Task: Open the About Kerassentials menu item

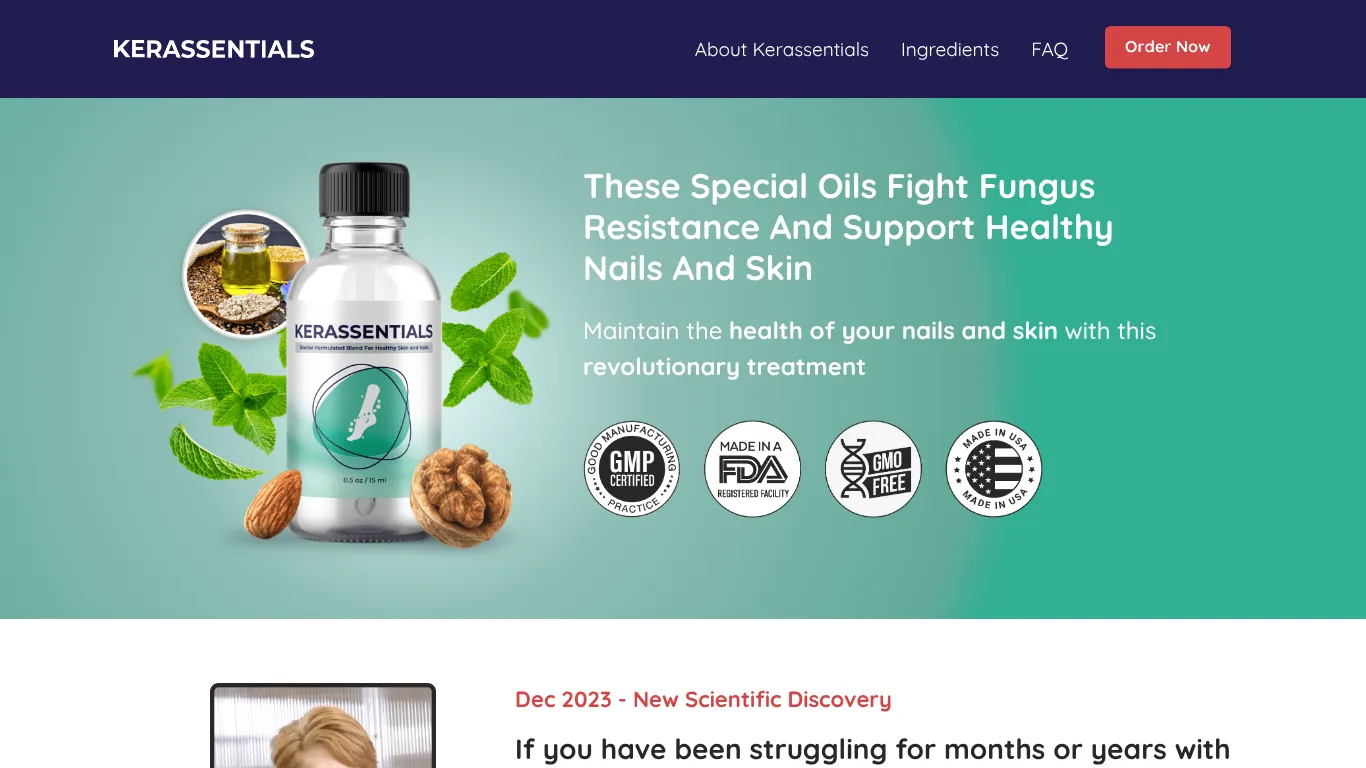Action: (x=782, y=49)
